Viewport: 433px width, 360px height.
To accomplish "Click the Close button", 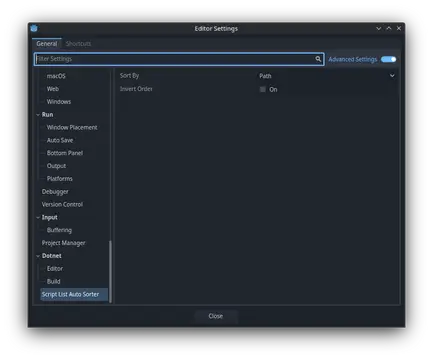I will 216,316.
